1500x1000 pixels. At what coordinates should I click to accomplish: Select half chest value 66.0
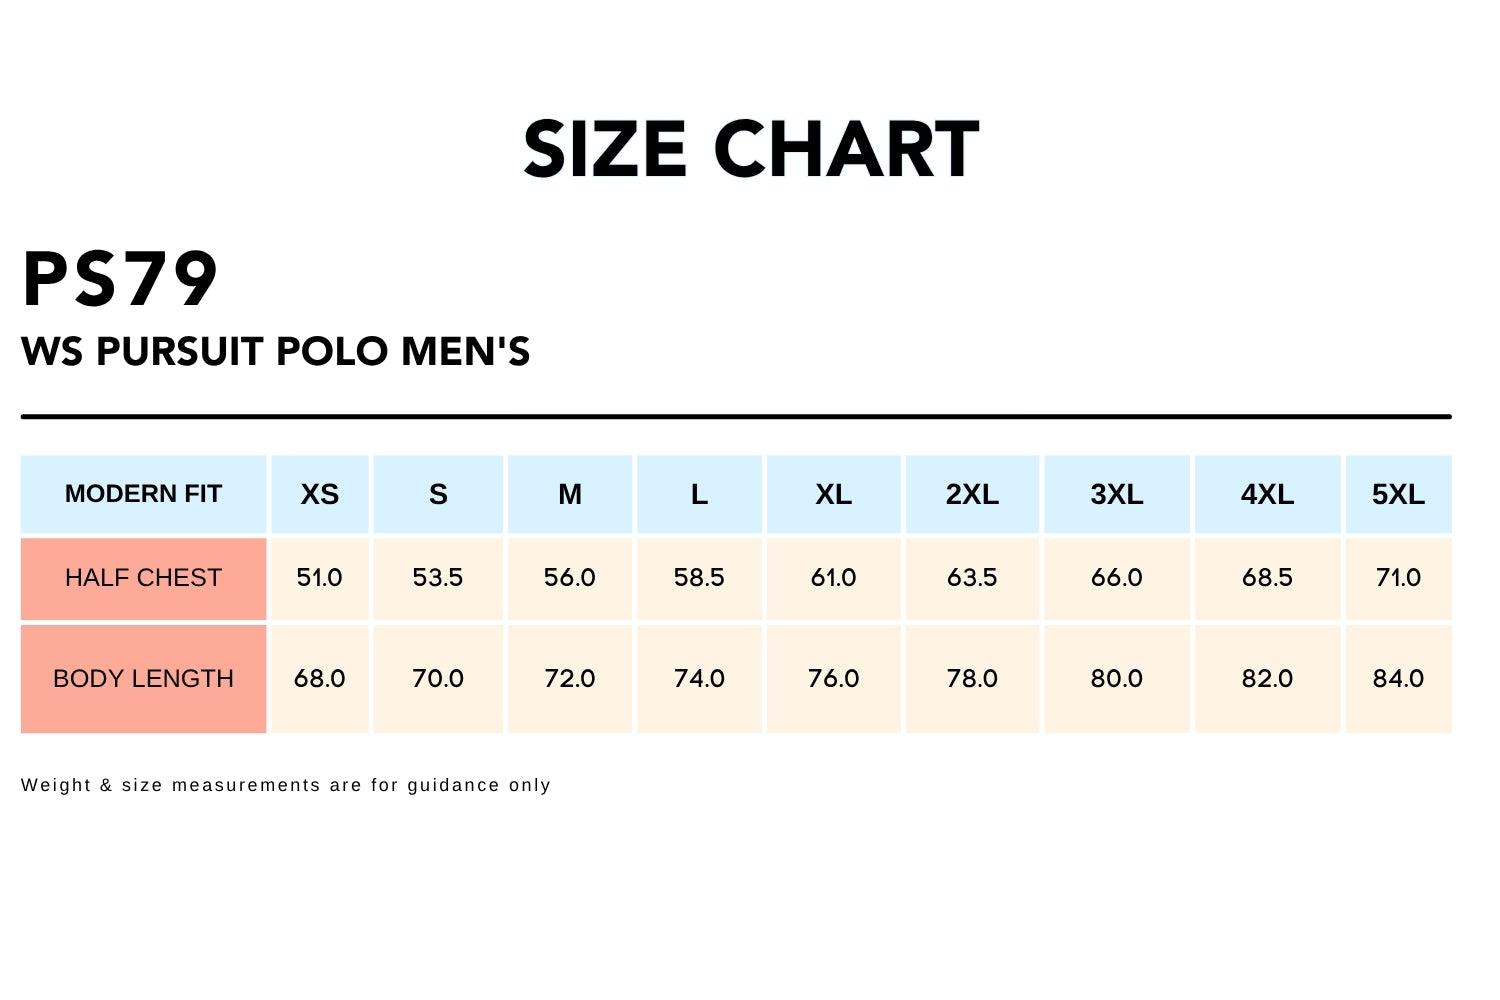[1116, 578]
